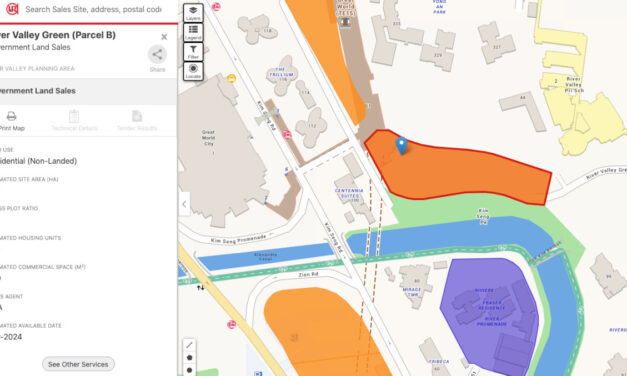This screenshot has width=627, height=376.
Task: Select the polygon drawing tool
Action: (x=190, y=358)
